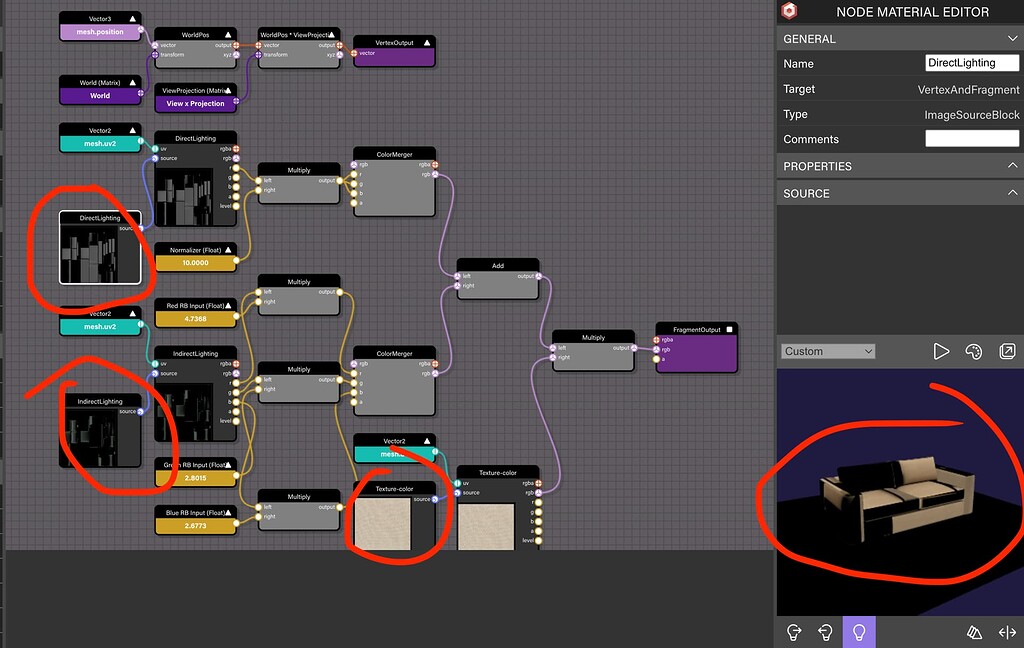The height and width of the screenshot is (648, 1024).
Task: Click the NODE MATERIAL EDITOR title
Action: click(x=912, y=12)
